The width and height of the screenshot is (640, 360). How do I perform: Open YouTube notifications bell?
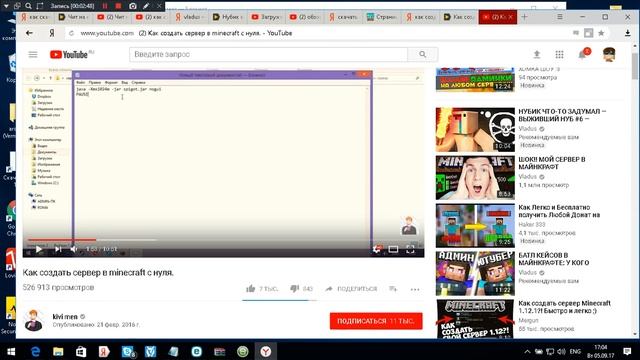tap(583, 55)
